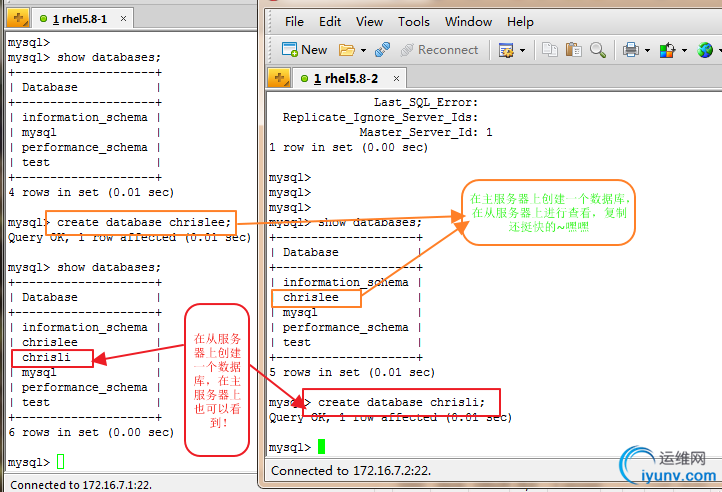Open the Help menu
Viewport: 722px width, 492px height.
[520, 22]
